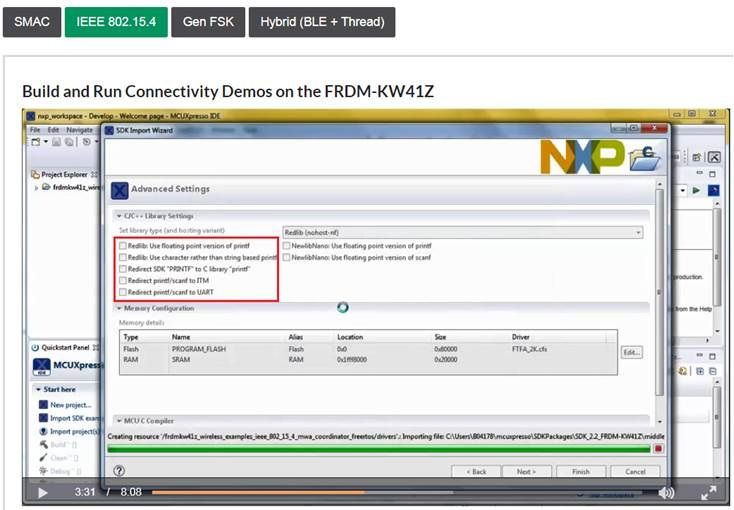The image size is (734, 510).
Task: Click the Develop perspective icon top right
Action: point(714,157)
